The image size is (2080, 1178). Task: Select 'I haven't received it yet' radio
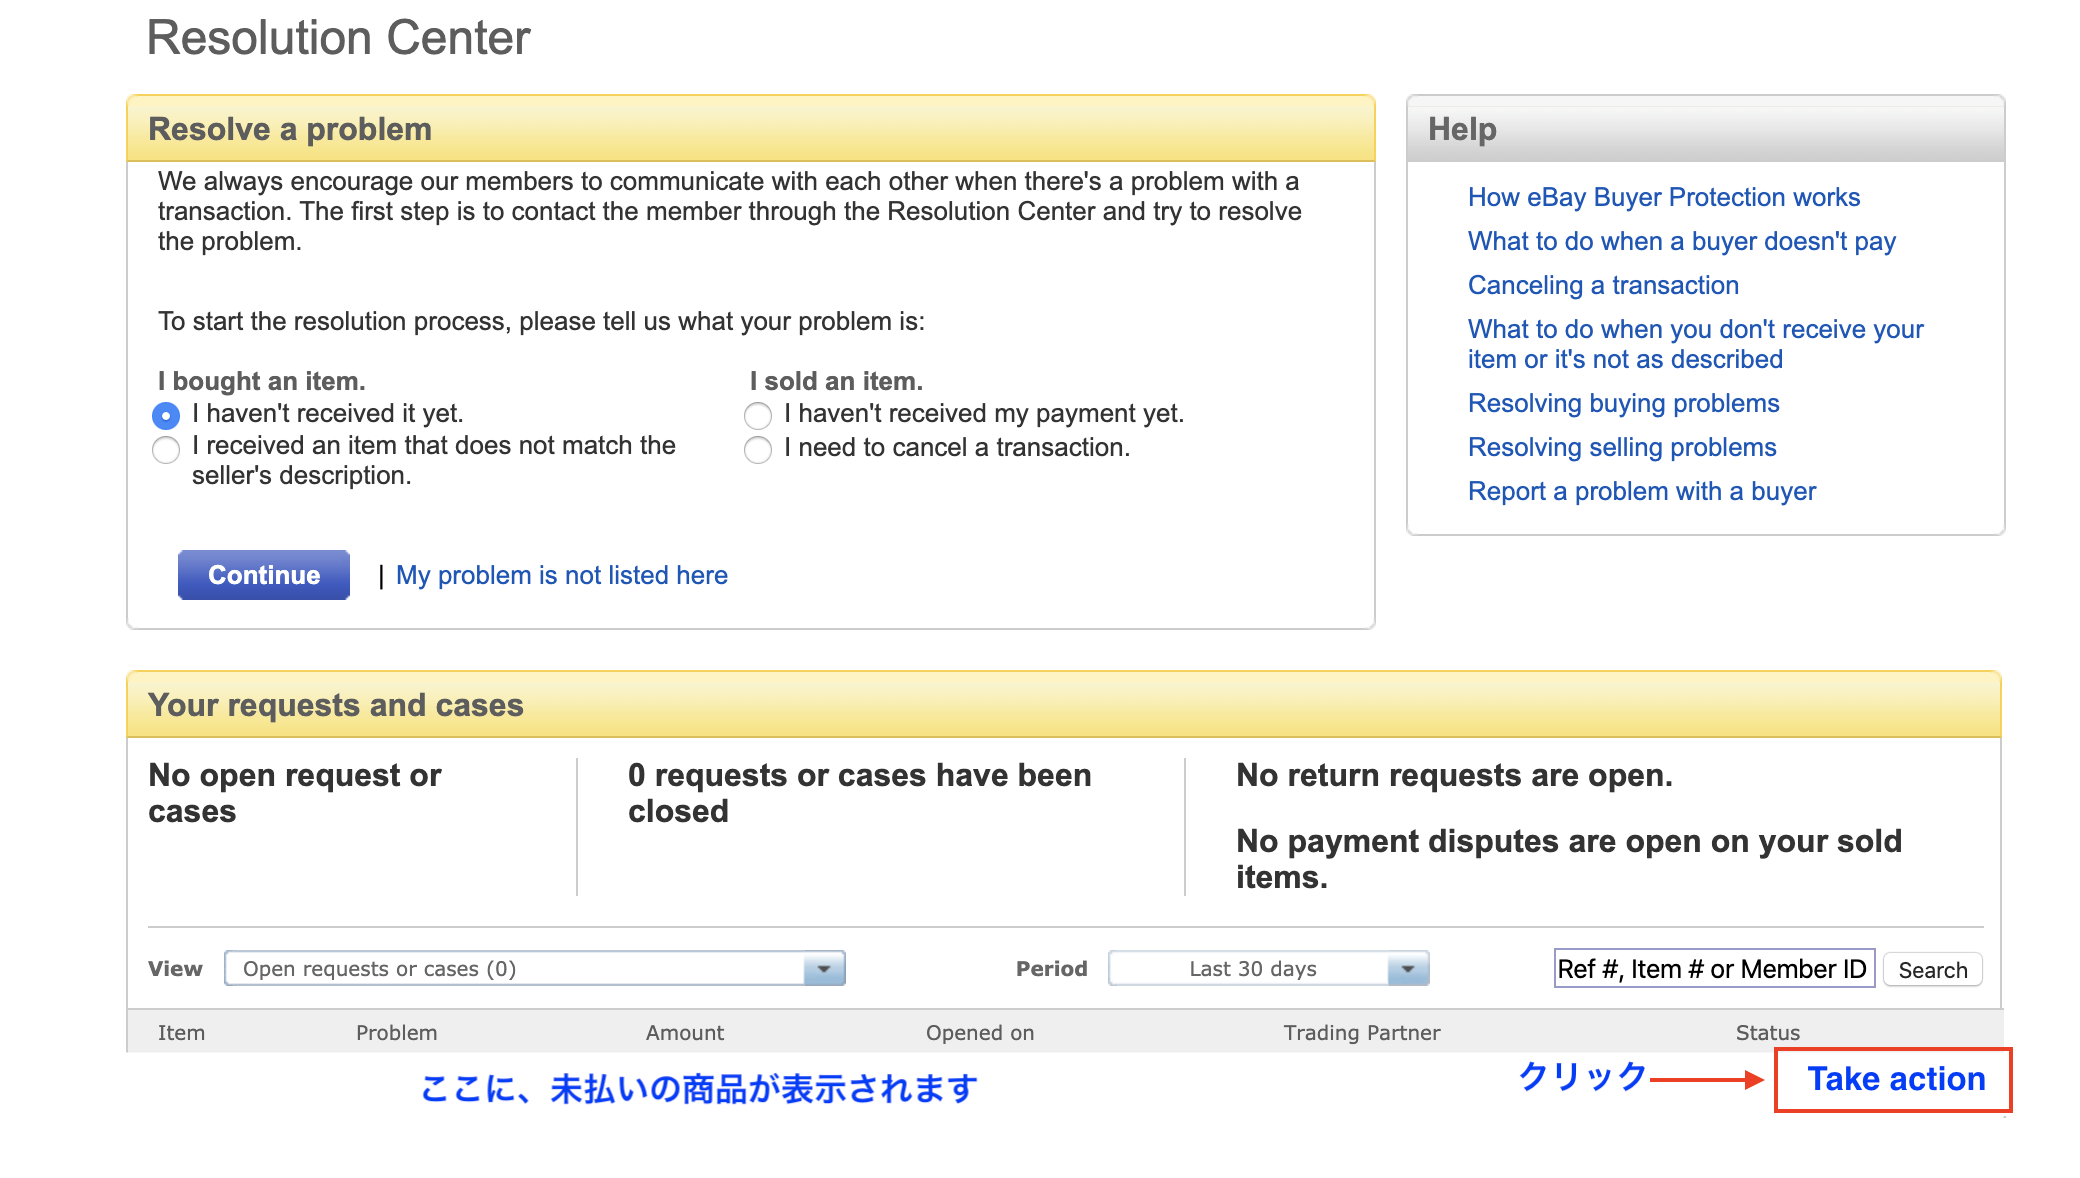(166, 415)
